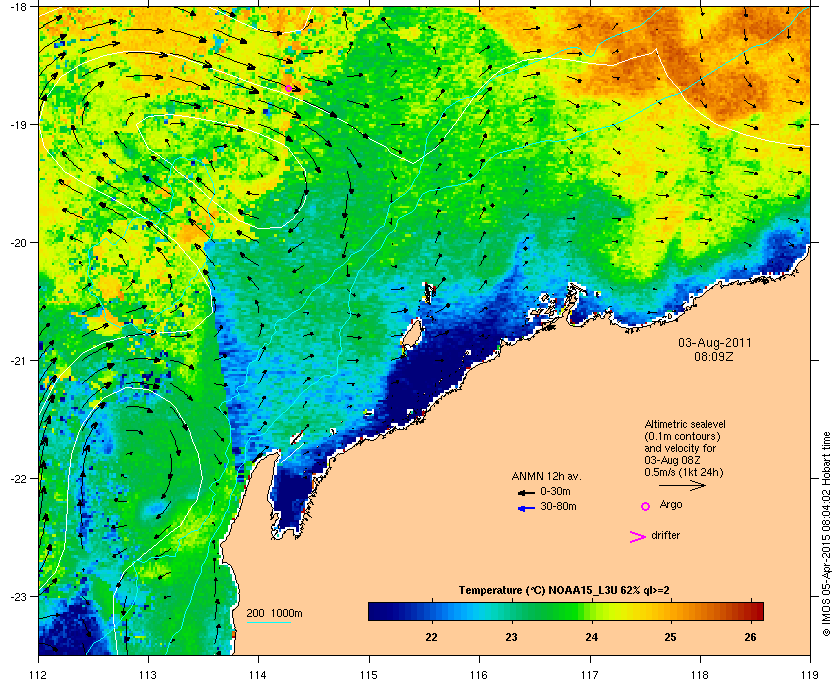Viewport: 840px width, 680px height.
Task: Click the '30-80m' legend label
Action: point(558,506)
